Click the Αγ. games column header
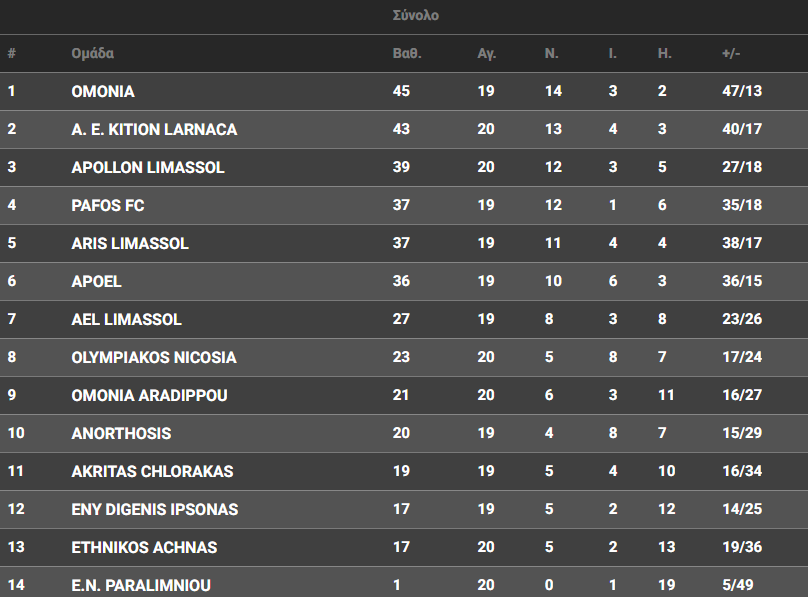Image resolution: width=808 pixels, height=597 pixels. 487,53
